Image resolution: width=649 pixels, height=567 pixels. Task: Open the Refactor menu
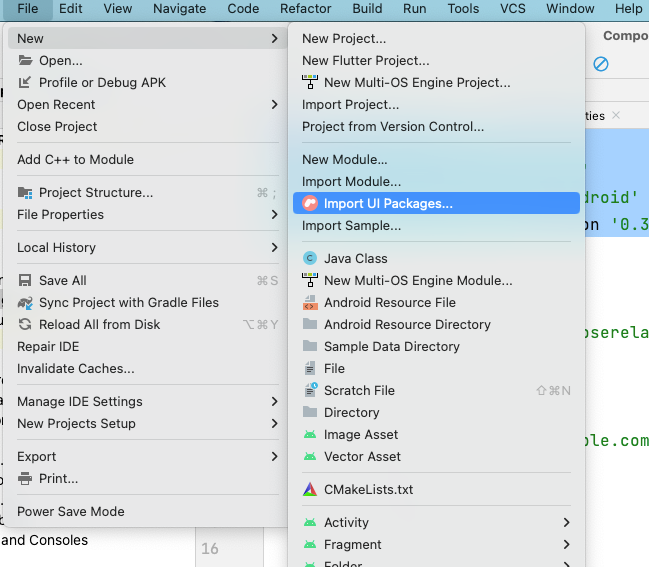pyautogui.click(x=305, y=9)
